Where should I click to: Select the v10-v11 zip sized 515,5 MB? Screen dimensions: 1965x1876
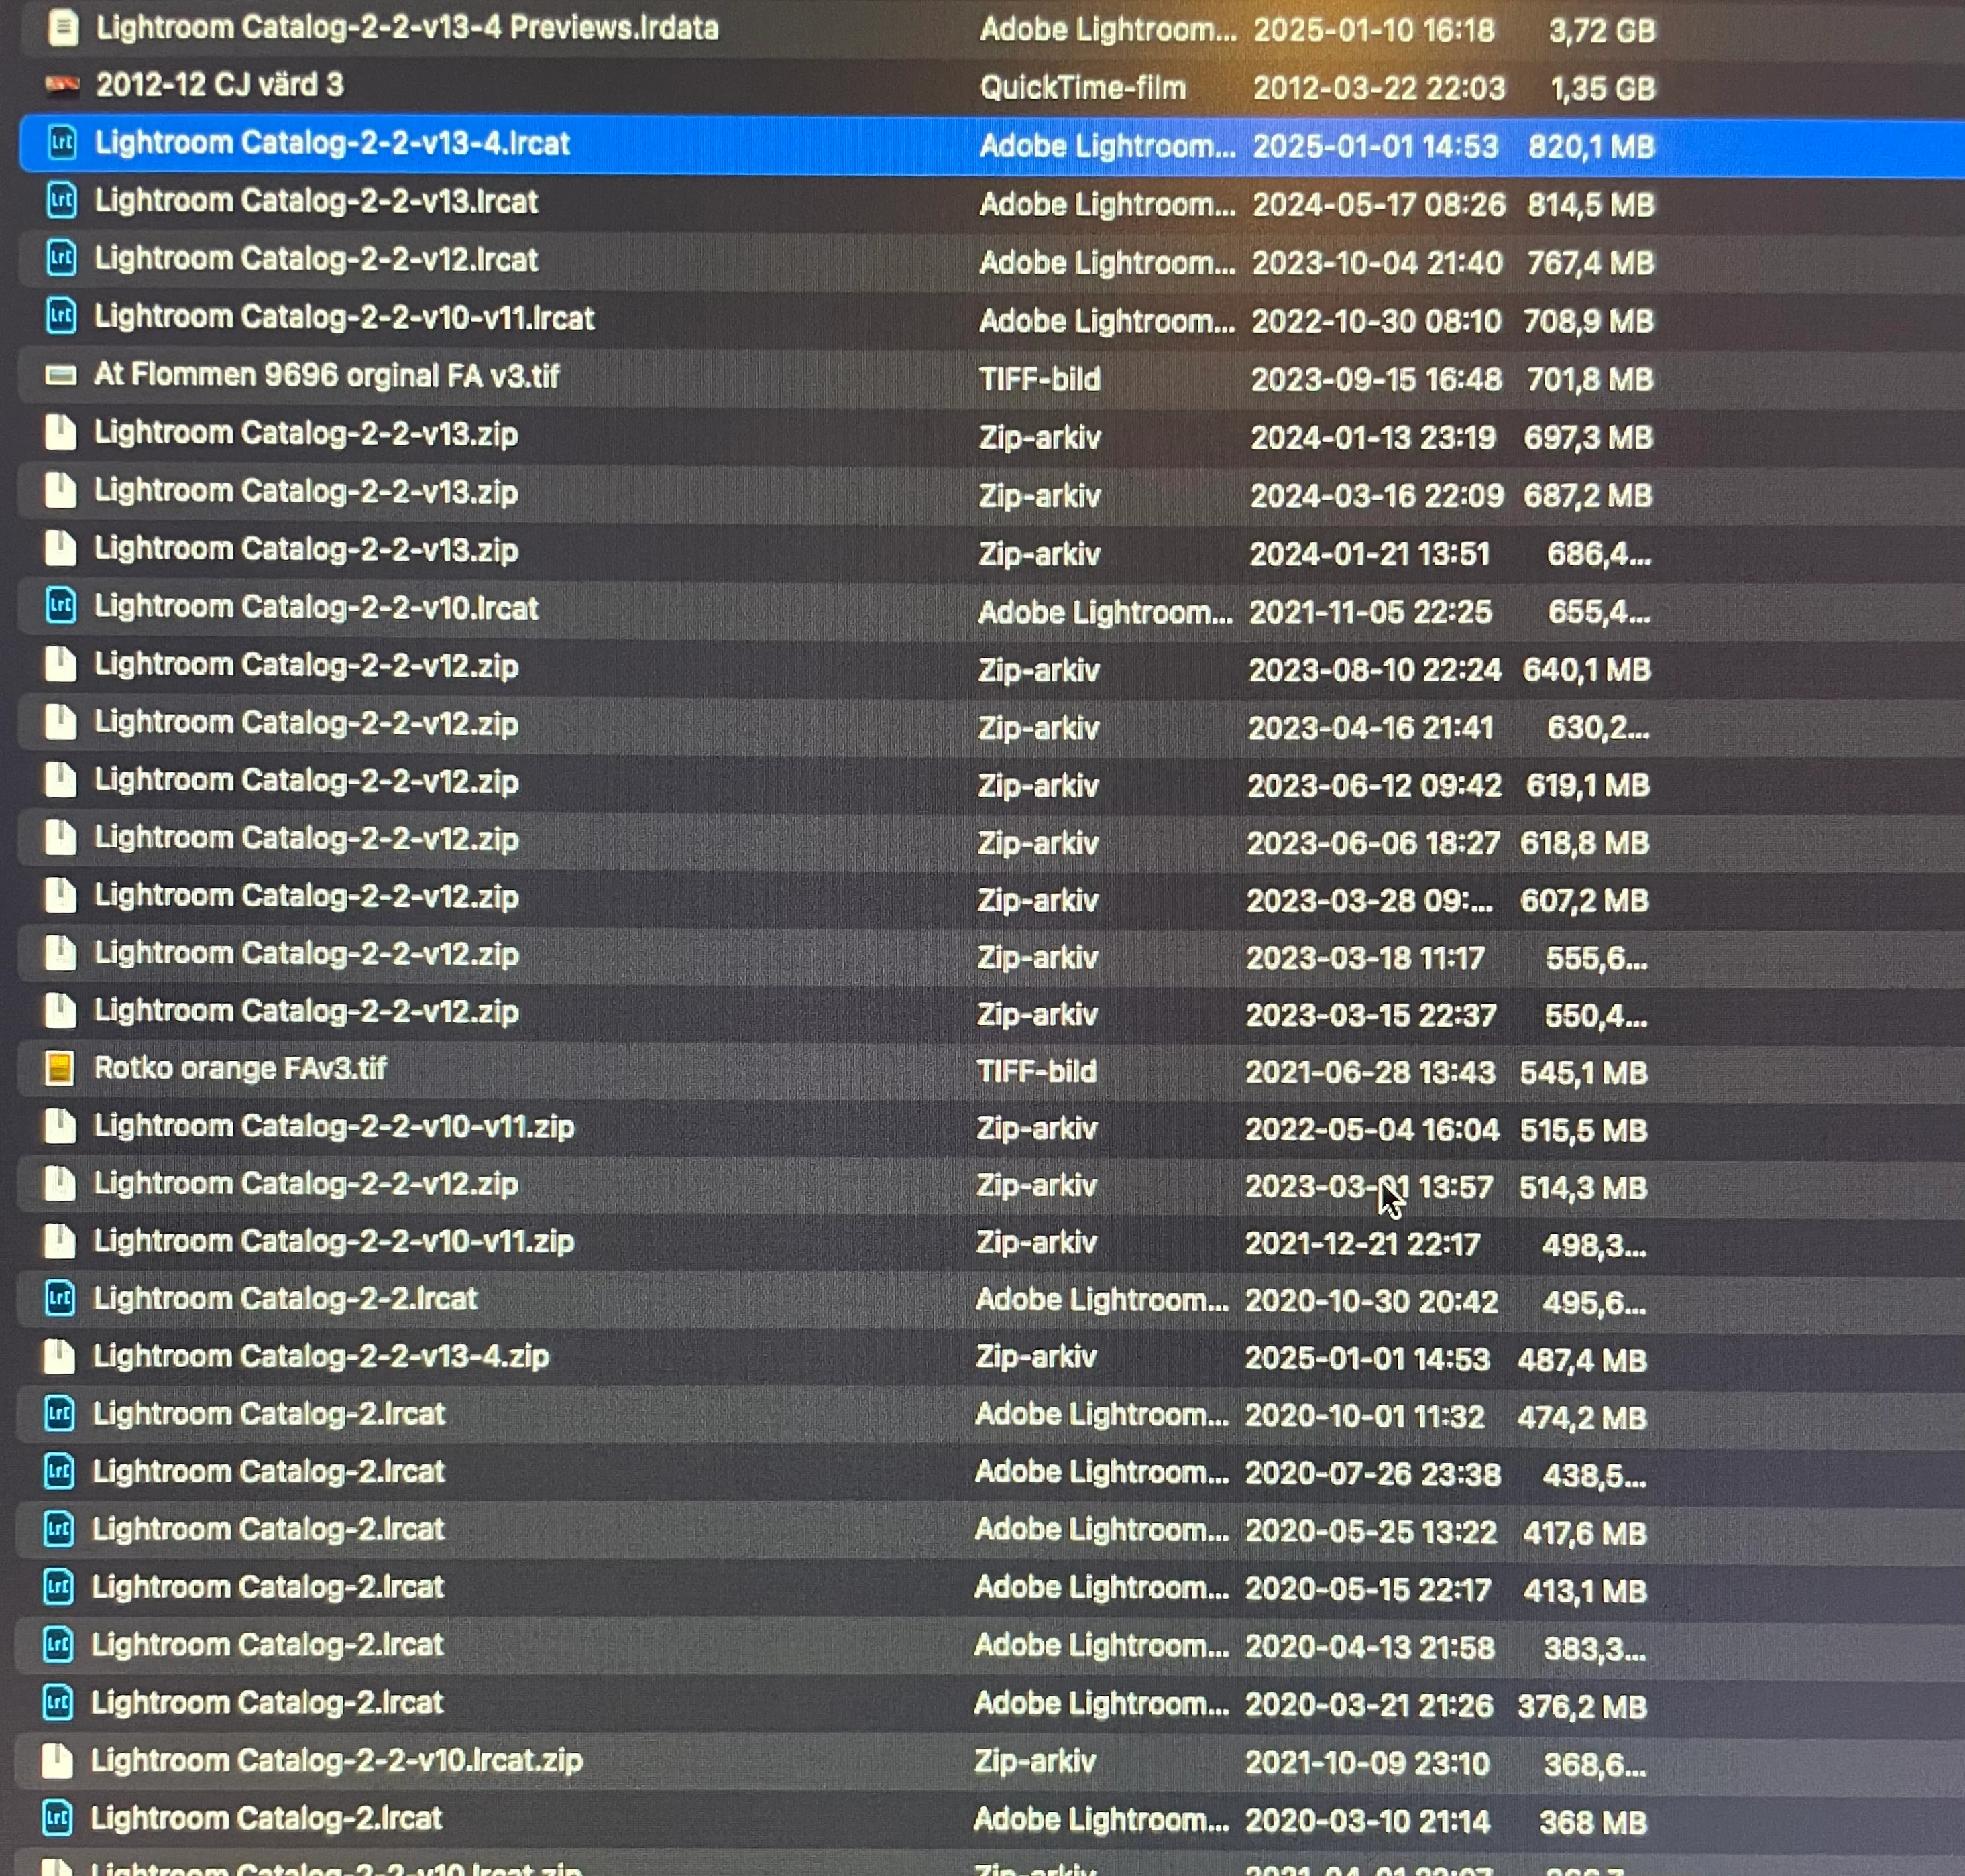(x=333, y=1126)
